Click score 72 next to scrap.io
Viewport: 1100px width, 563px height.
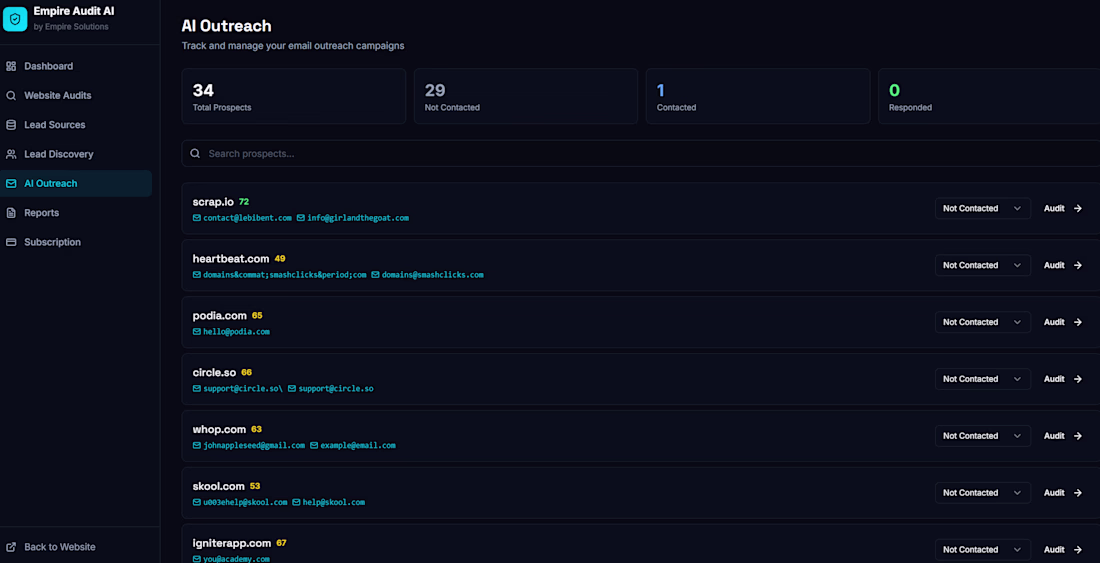tap(243, 201)
